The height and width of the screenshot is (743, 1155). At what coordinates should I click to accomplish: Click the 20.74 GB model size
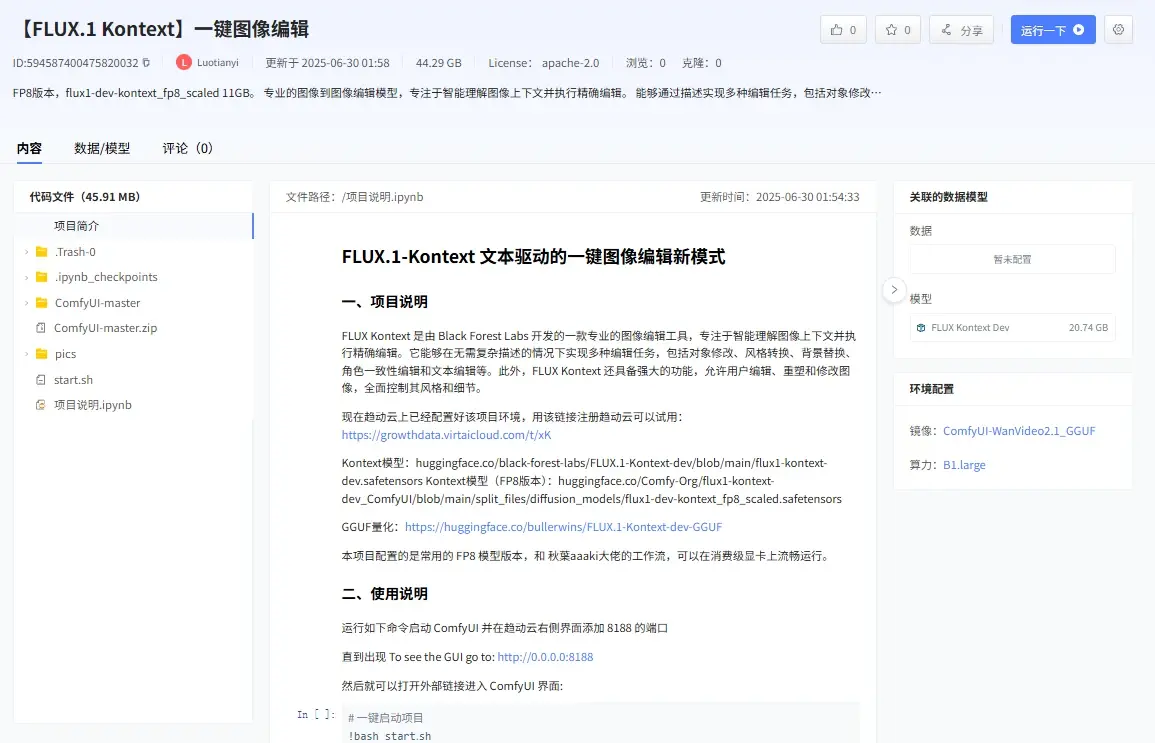point(1088,328)
